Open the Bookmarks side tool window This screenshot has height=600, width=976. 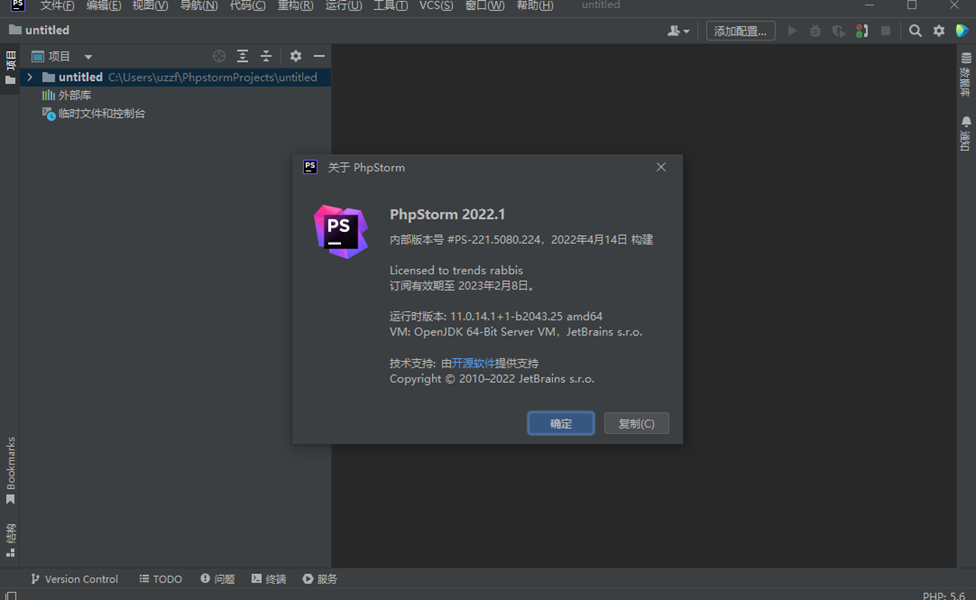(11, 471)
